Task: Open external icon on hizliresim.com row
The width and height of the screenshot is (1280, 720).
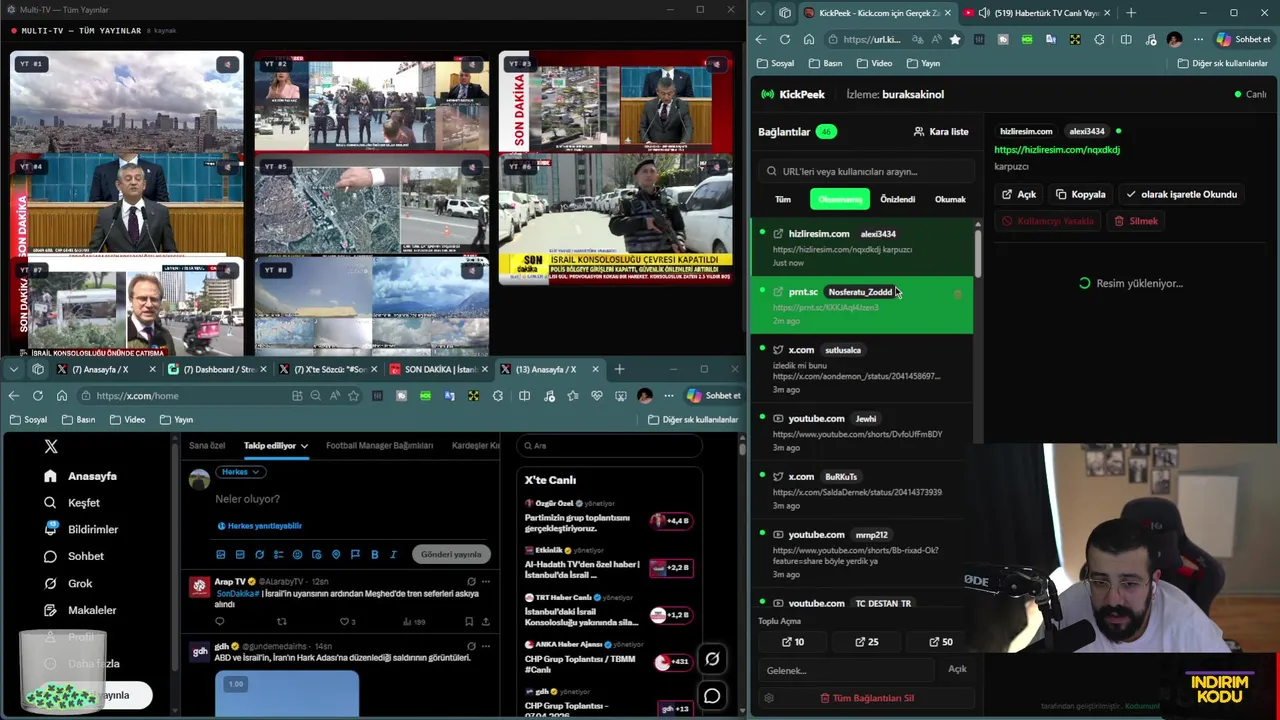Action: [778, 234]
